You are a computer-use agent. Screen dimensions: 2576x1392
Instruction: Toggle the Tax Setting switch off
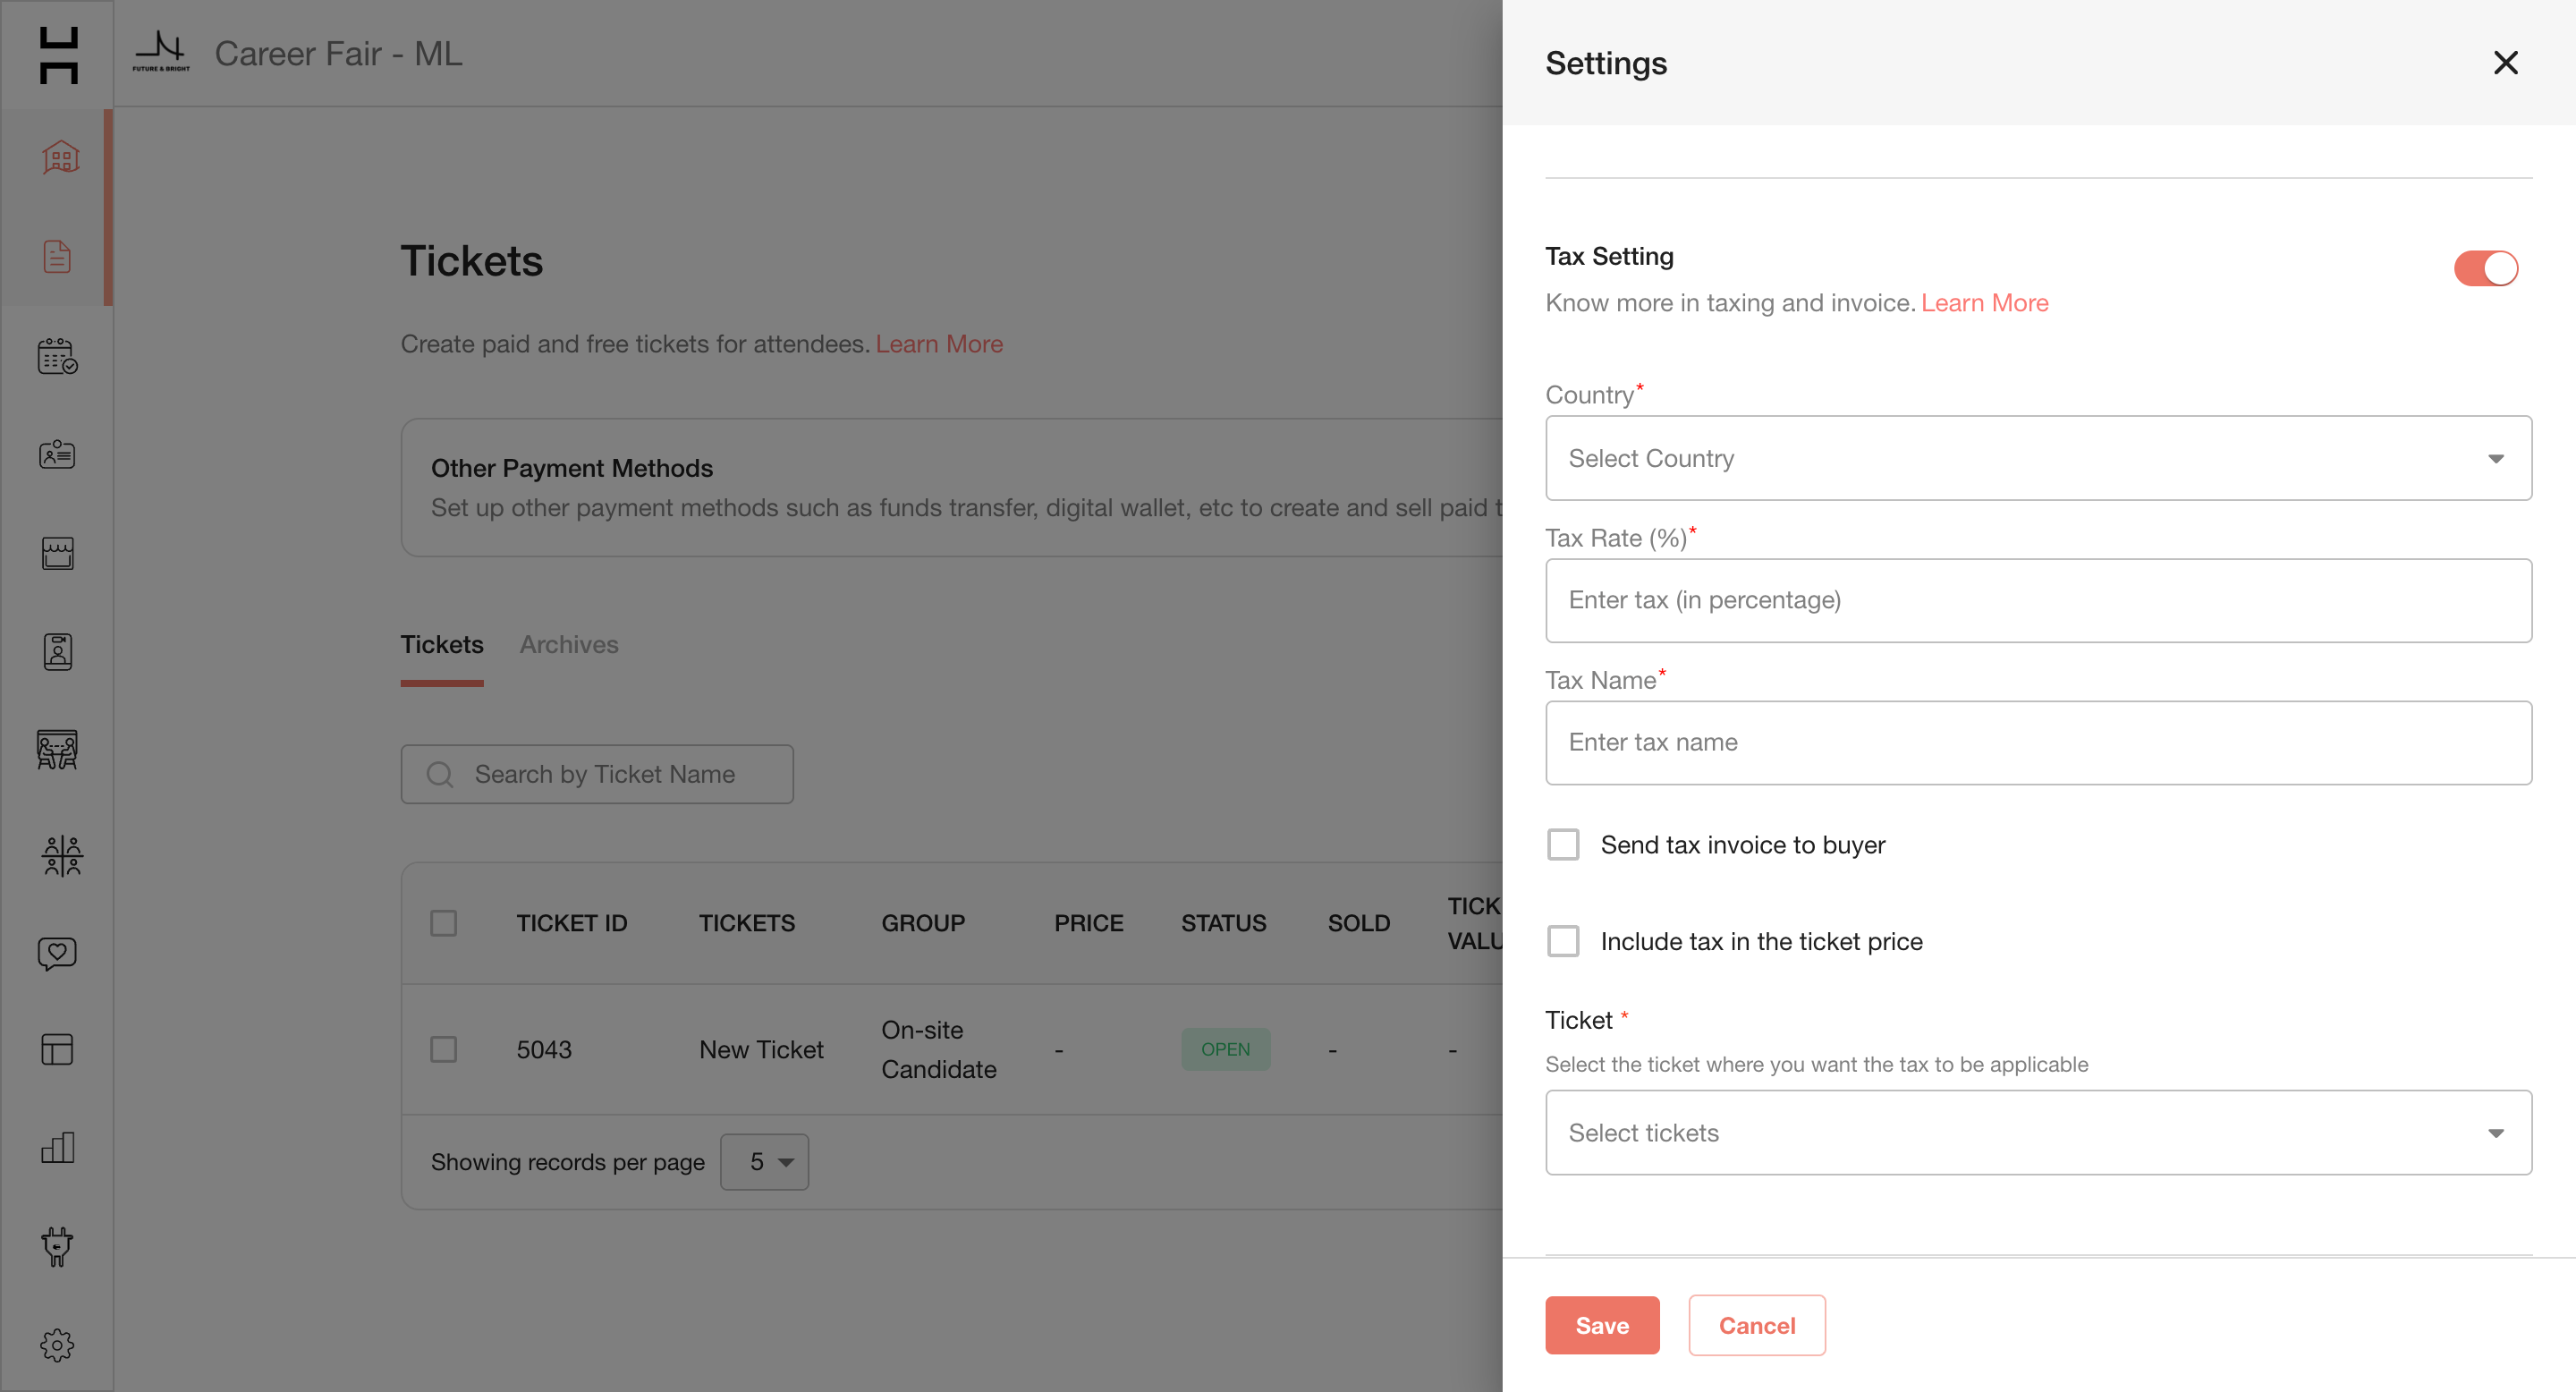pos(2485,268)
